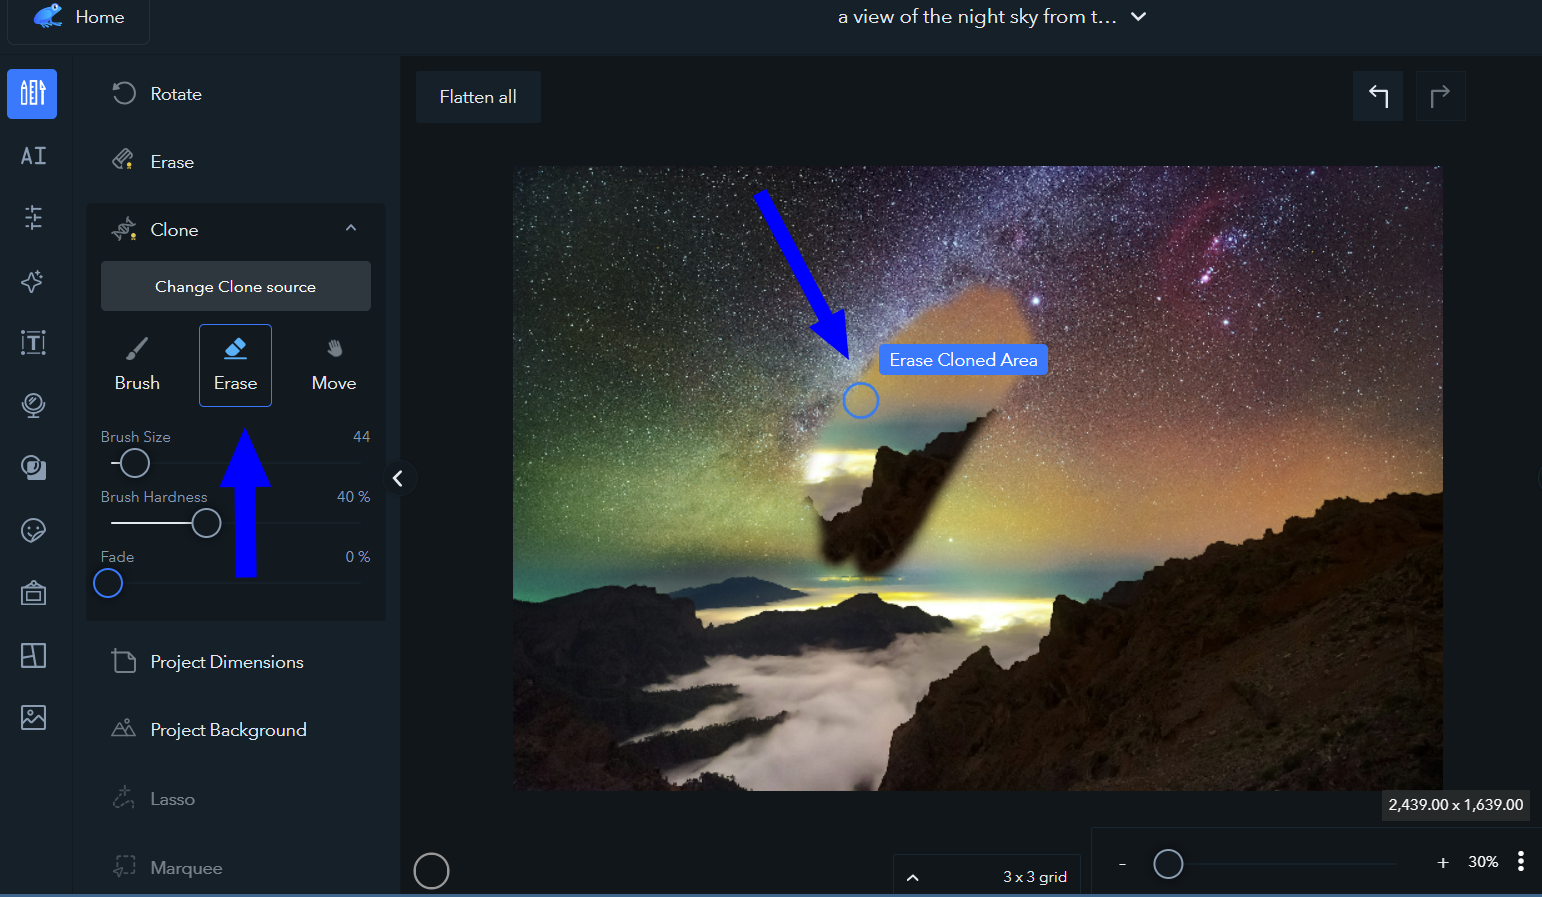Click the zoom slider handle

(1168, 863)
